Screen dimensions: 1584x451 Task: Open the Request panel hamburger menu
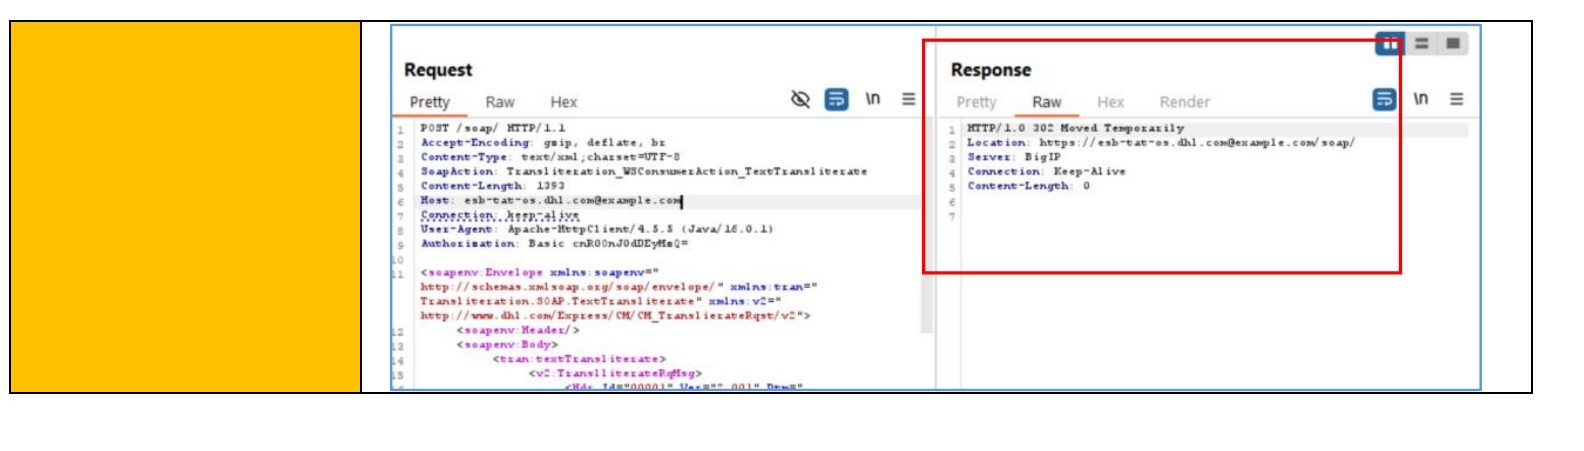[908, 99]
